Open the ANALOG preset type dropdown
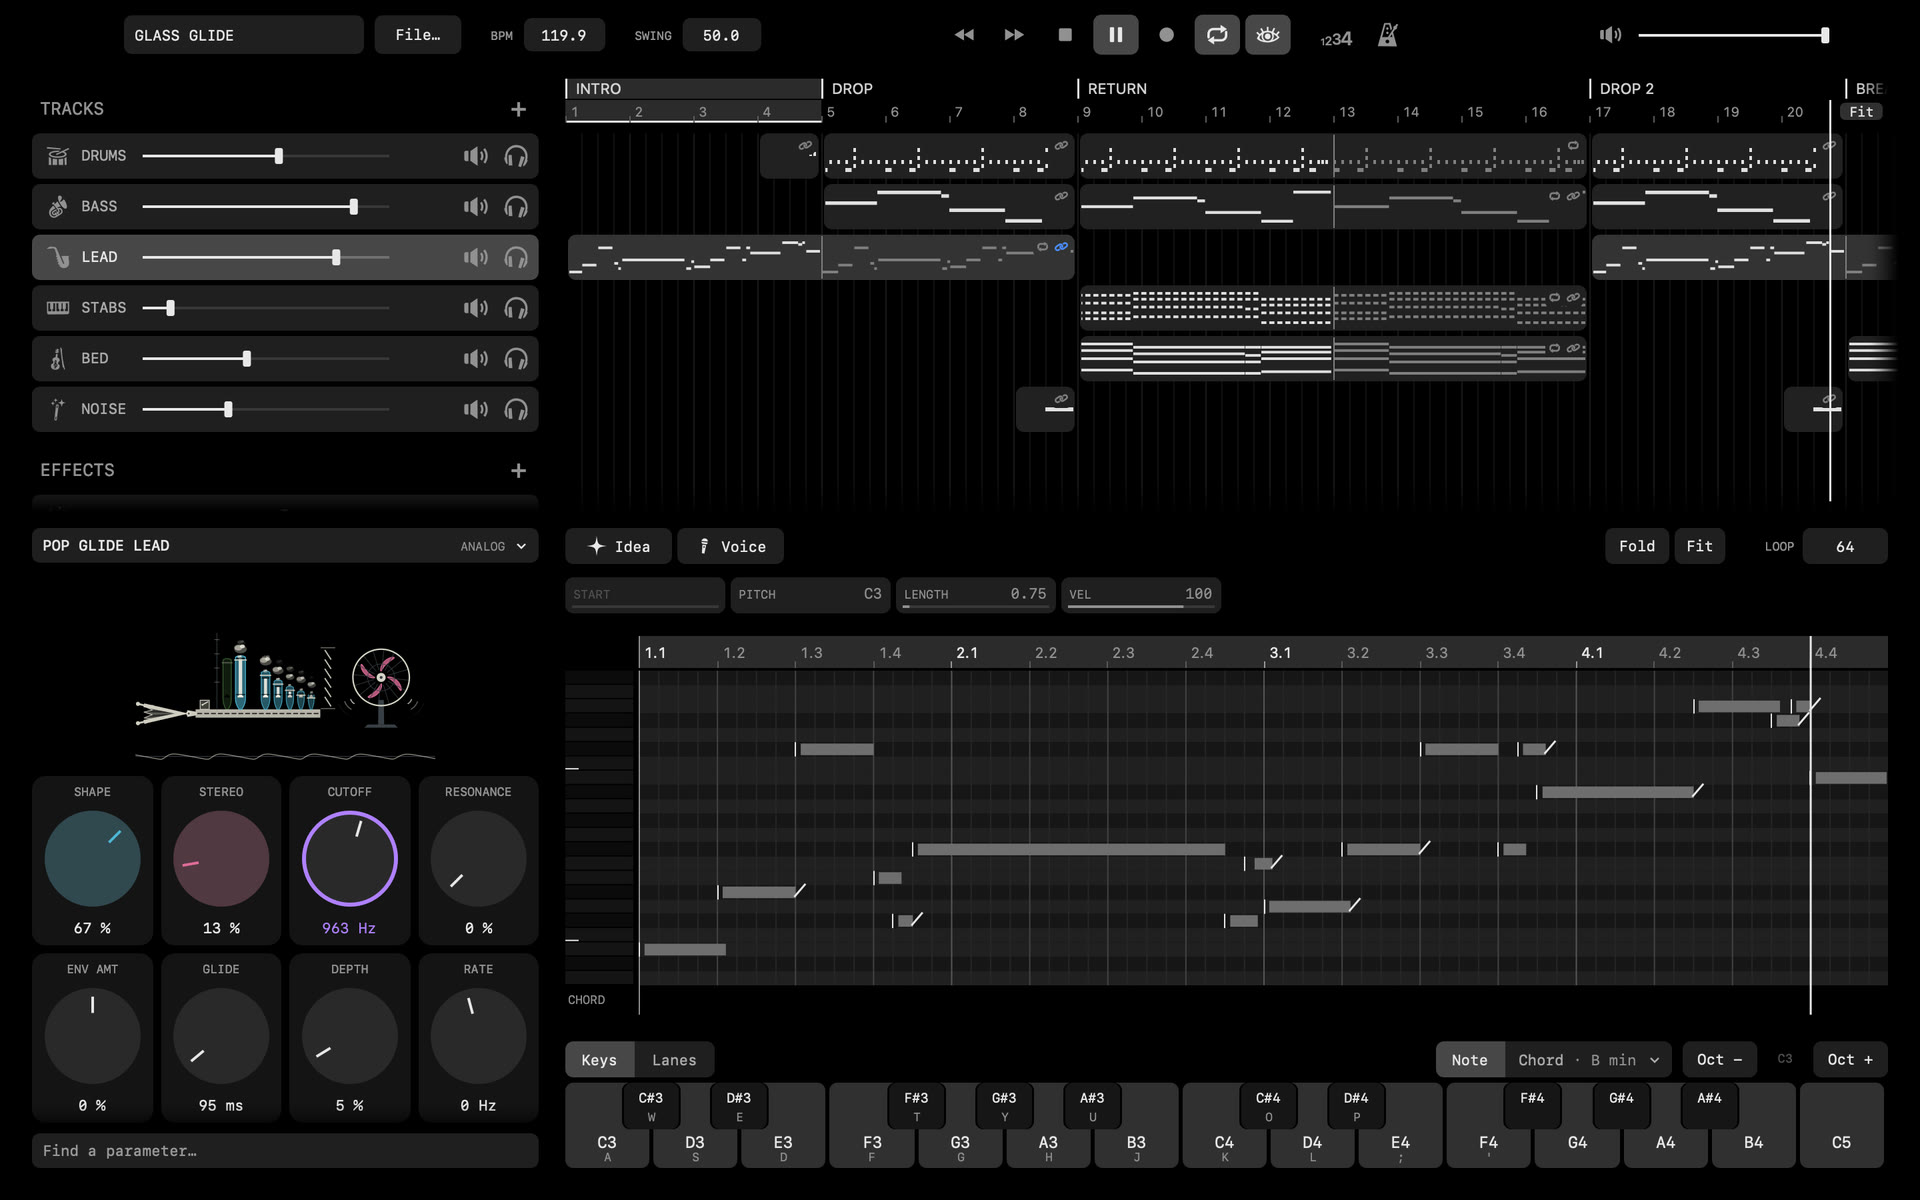Viewport: 1920px width, 1200px height. 493,546
